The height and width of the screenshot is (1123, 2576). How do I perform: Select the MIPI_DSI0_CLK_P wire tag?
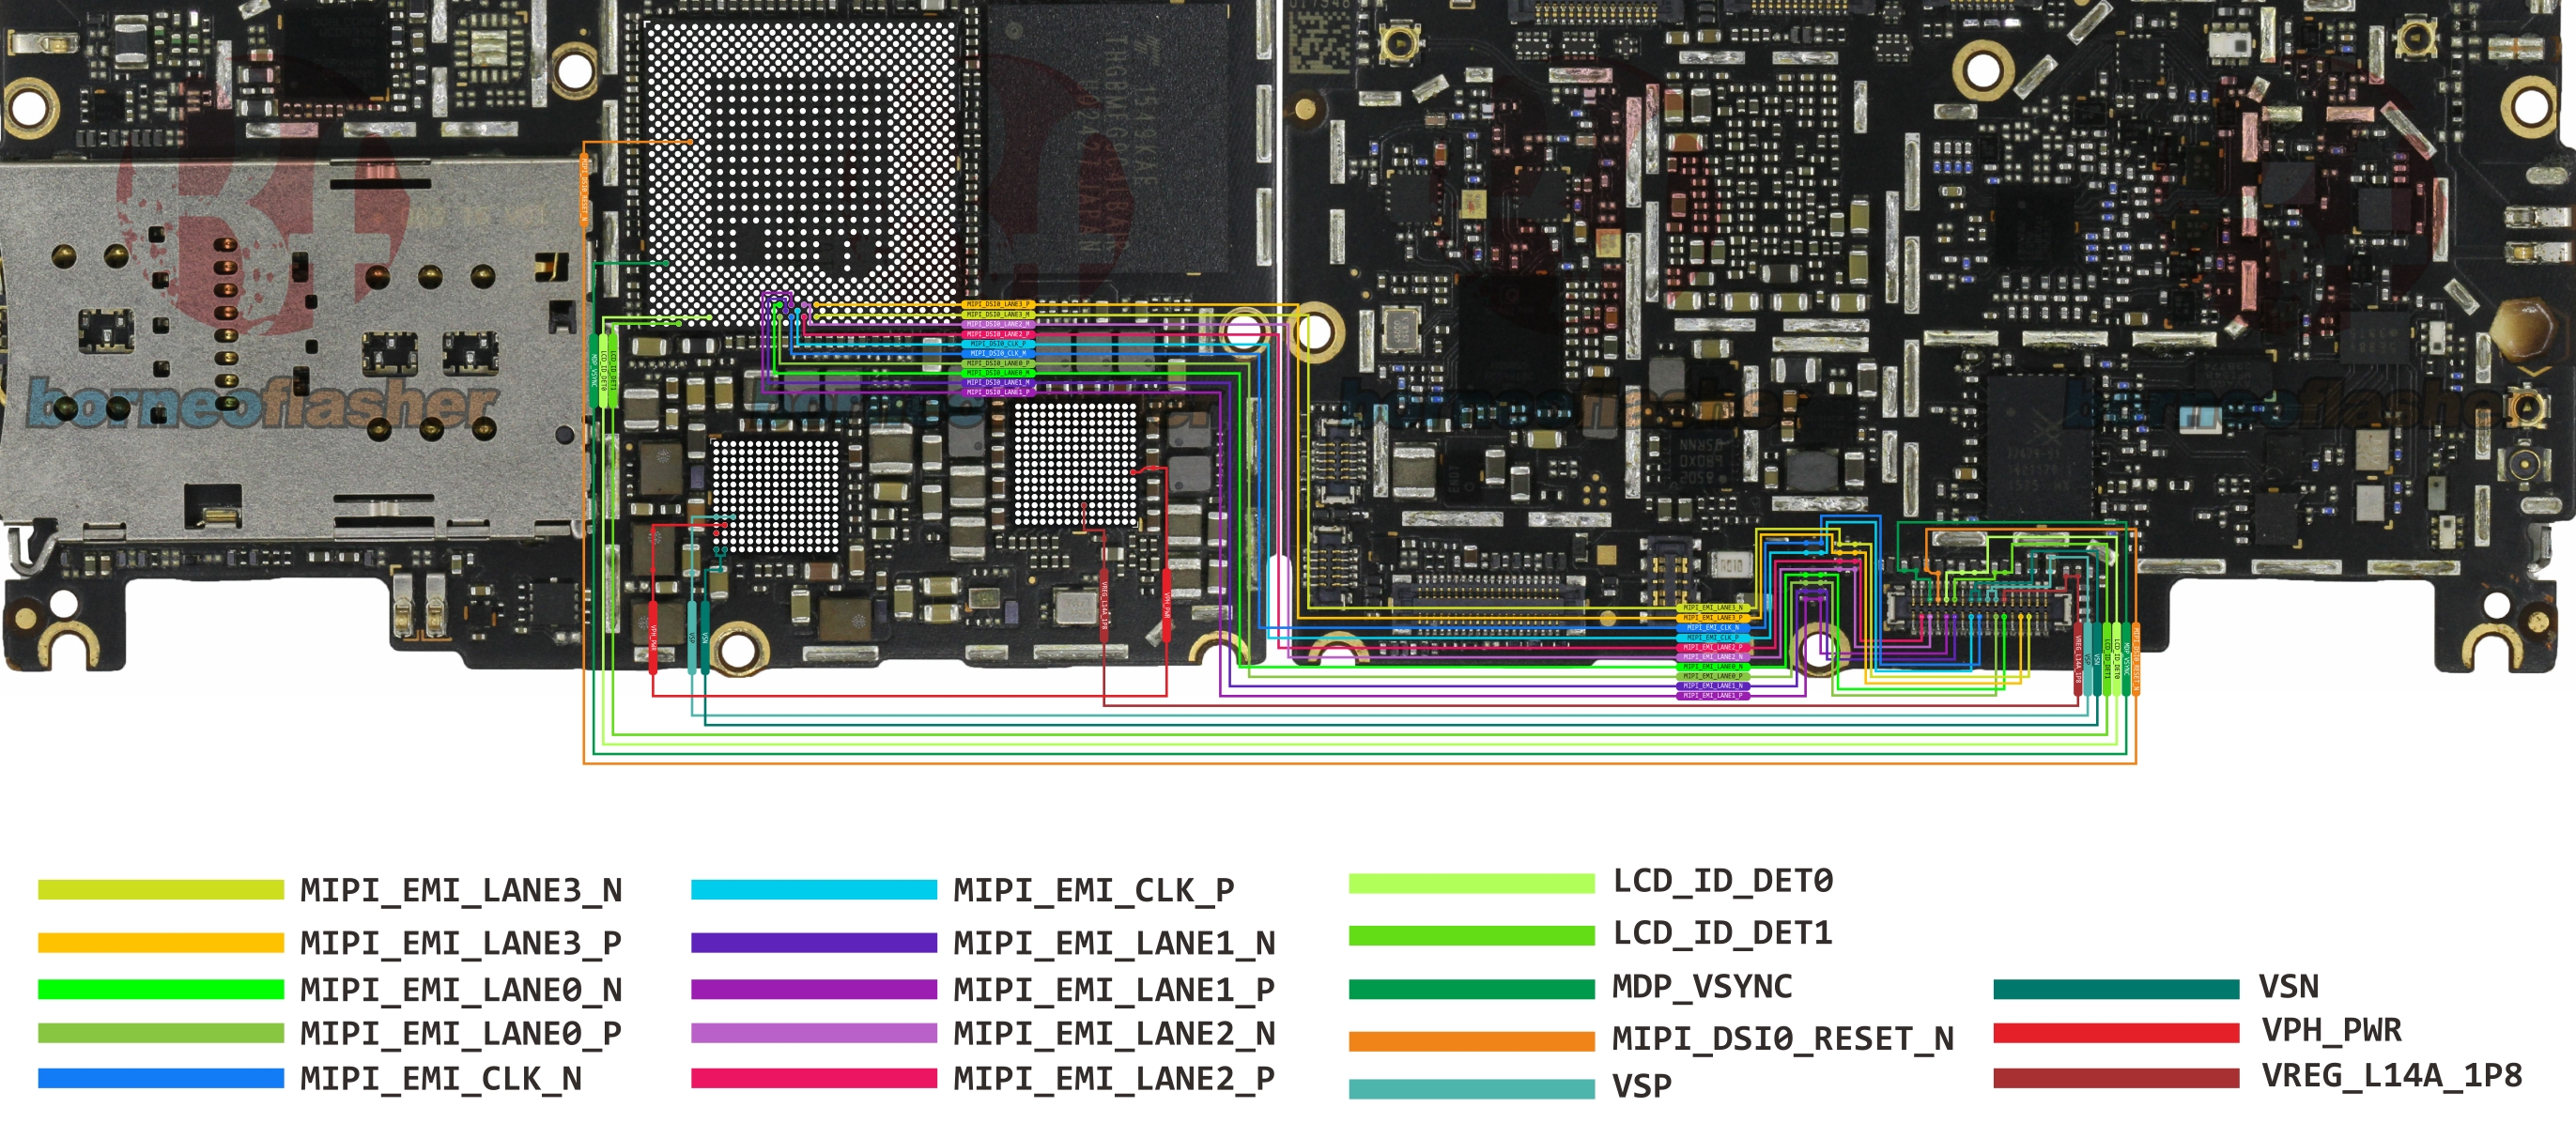[999, 344]
